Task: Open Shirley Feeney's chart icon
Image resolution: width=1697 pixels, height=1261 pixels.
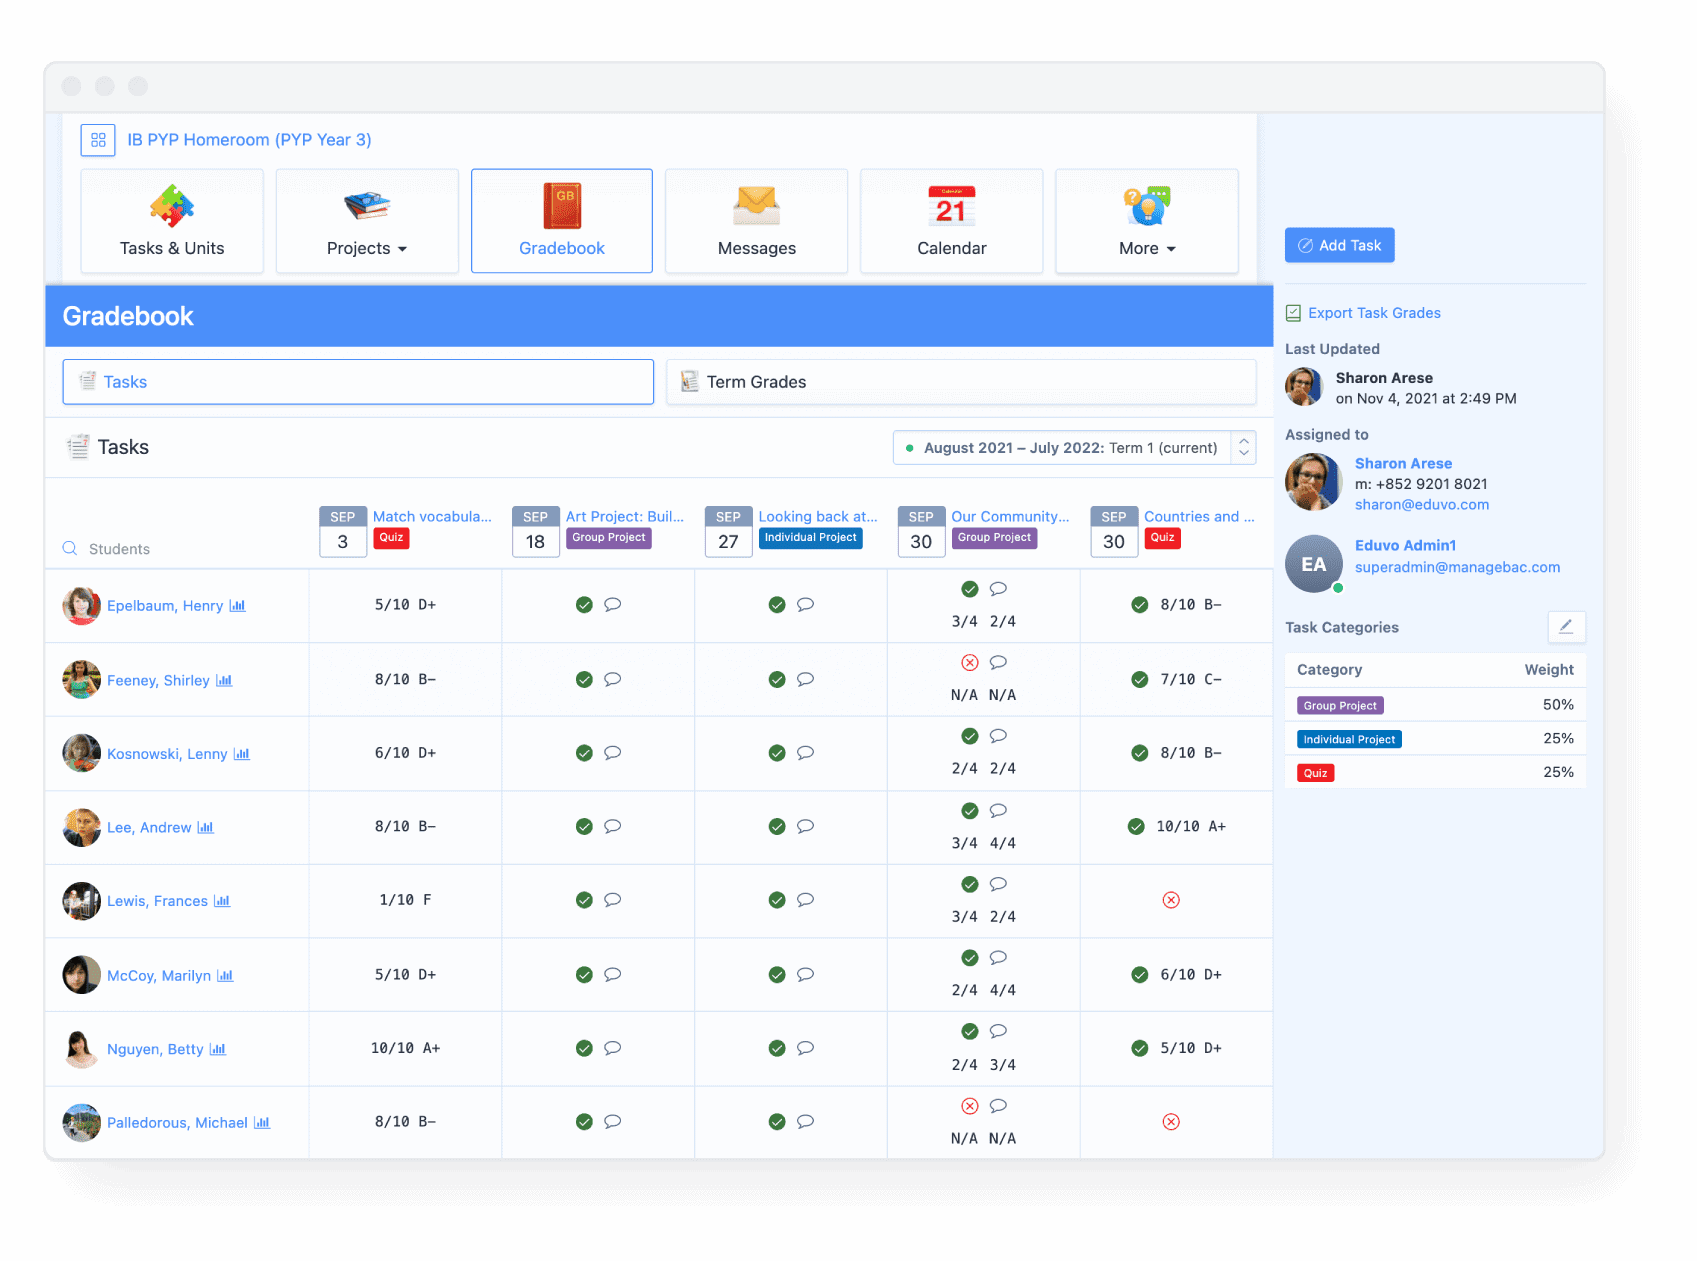Action: pos(224,680)
